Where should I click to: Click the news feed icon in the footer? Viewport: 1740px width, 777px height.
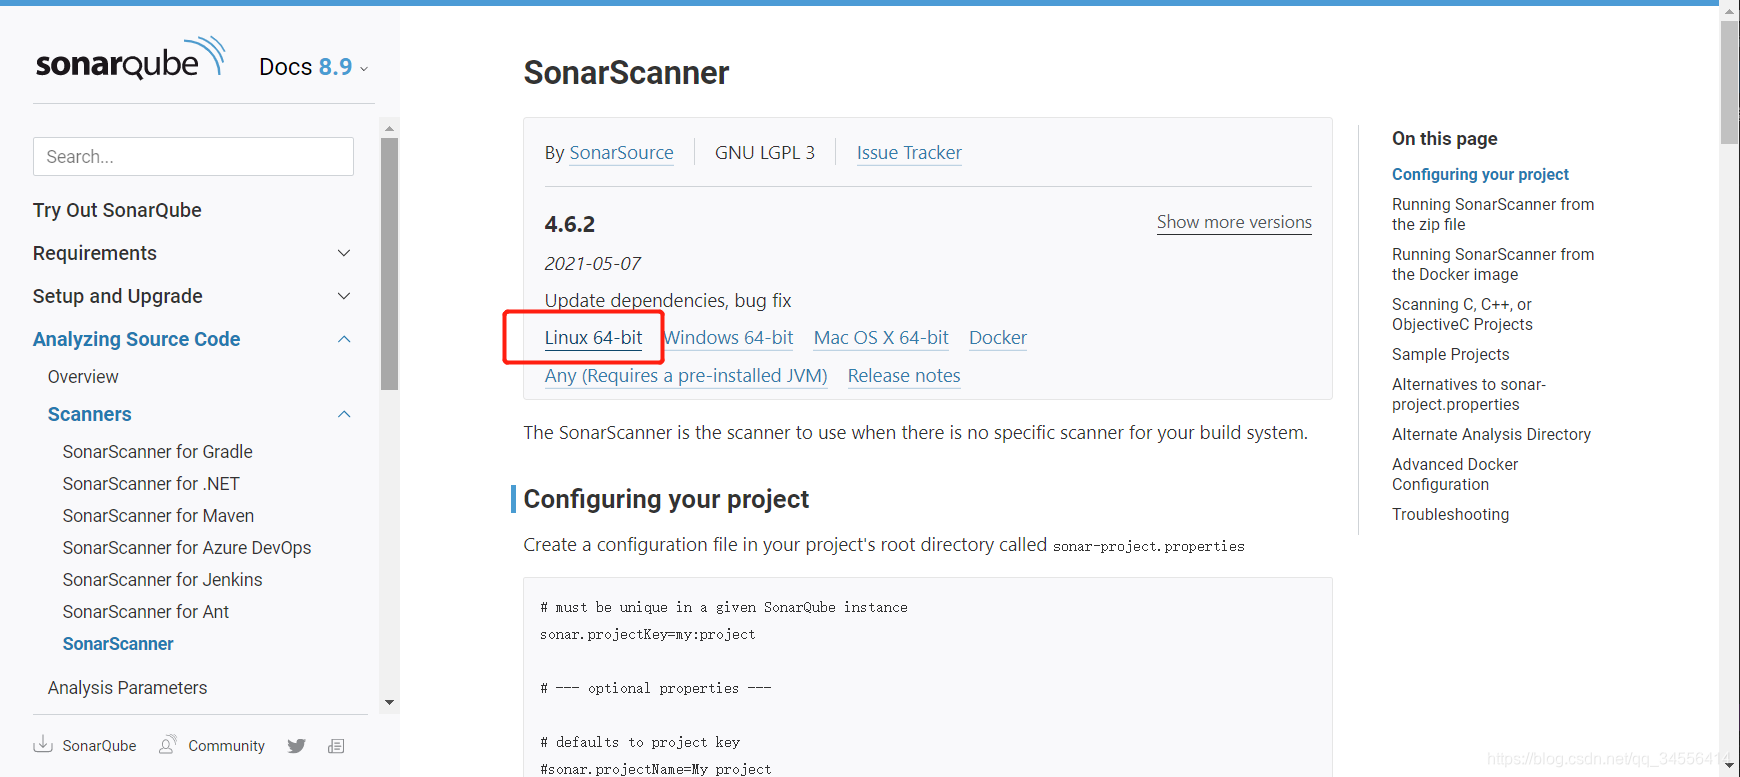[336, 745]
